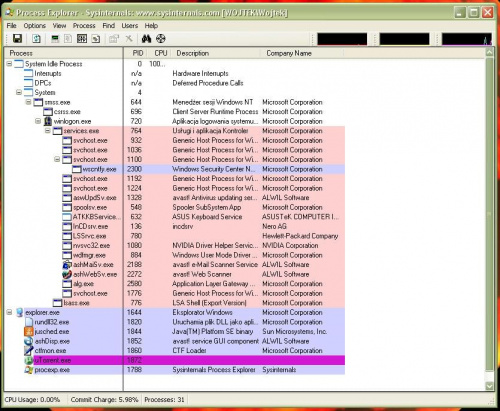
Task: Click 'Hewlett-Packard Company' company cell
Action: click(300, 236)
